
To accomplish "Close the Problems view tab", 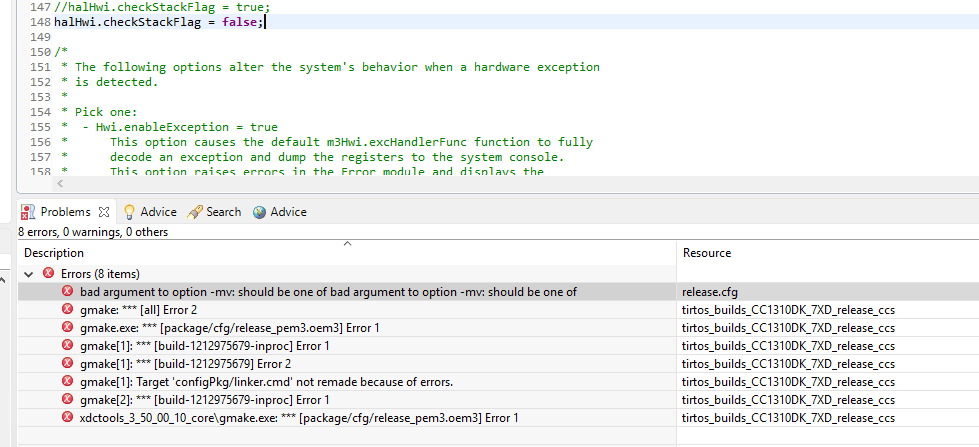I will [x=104, y=212].
